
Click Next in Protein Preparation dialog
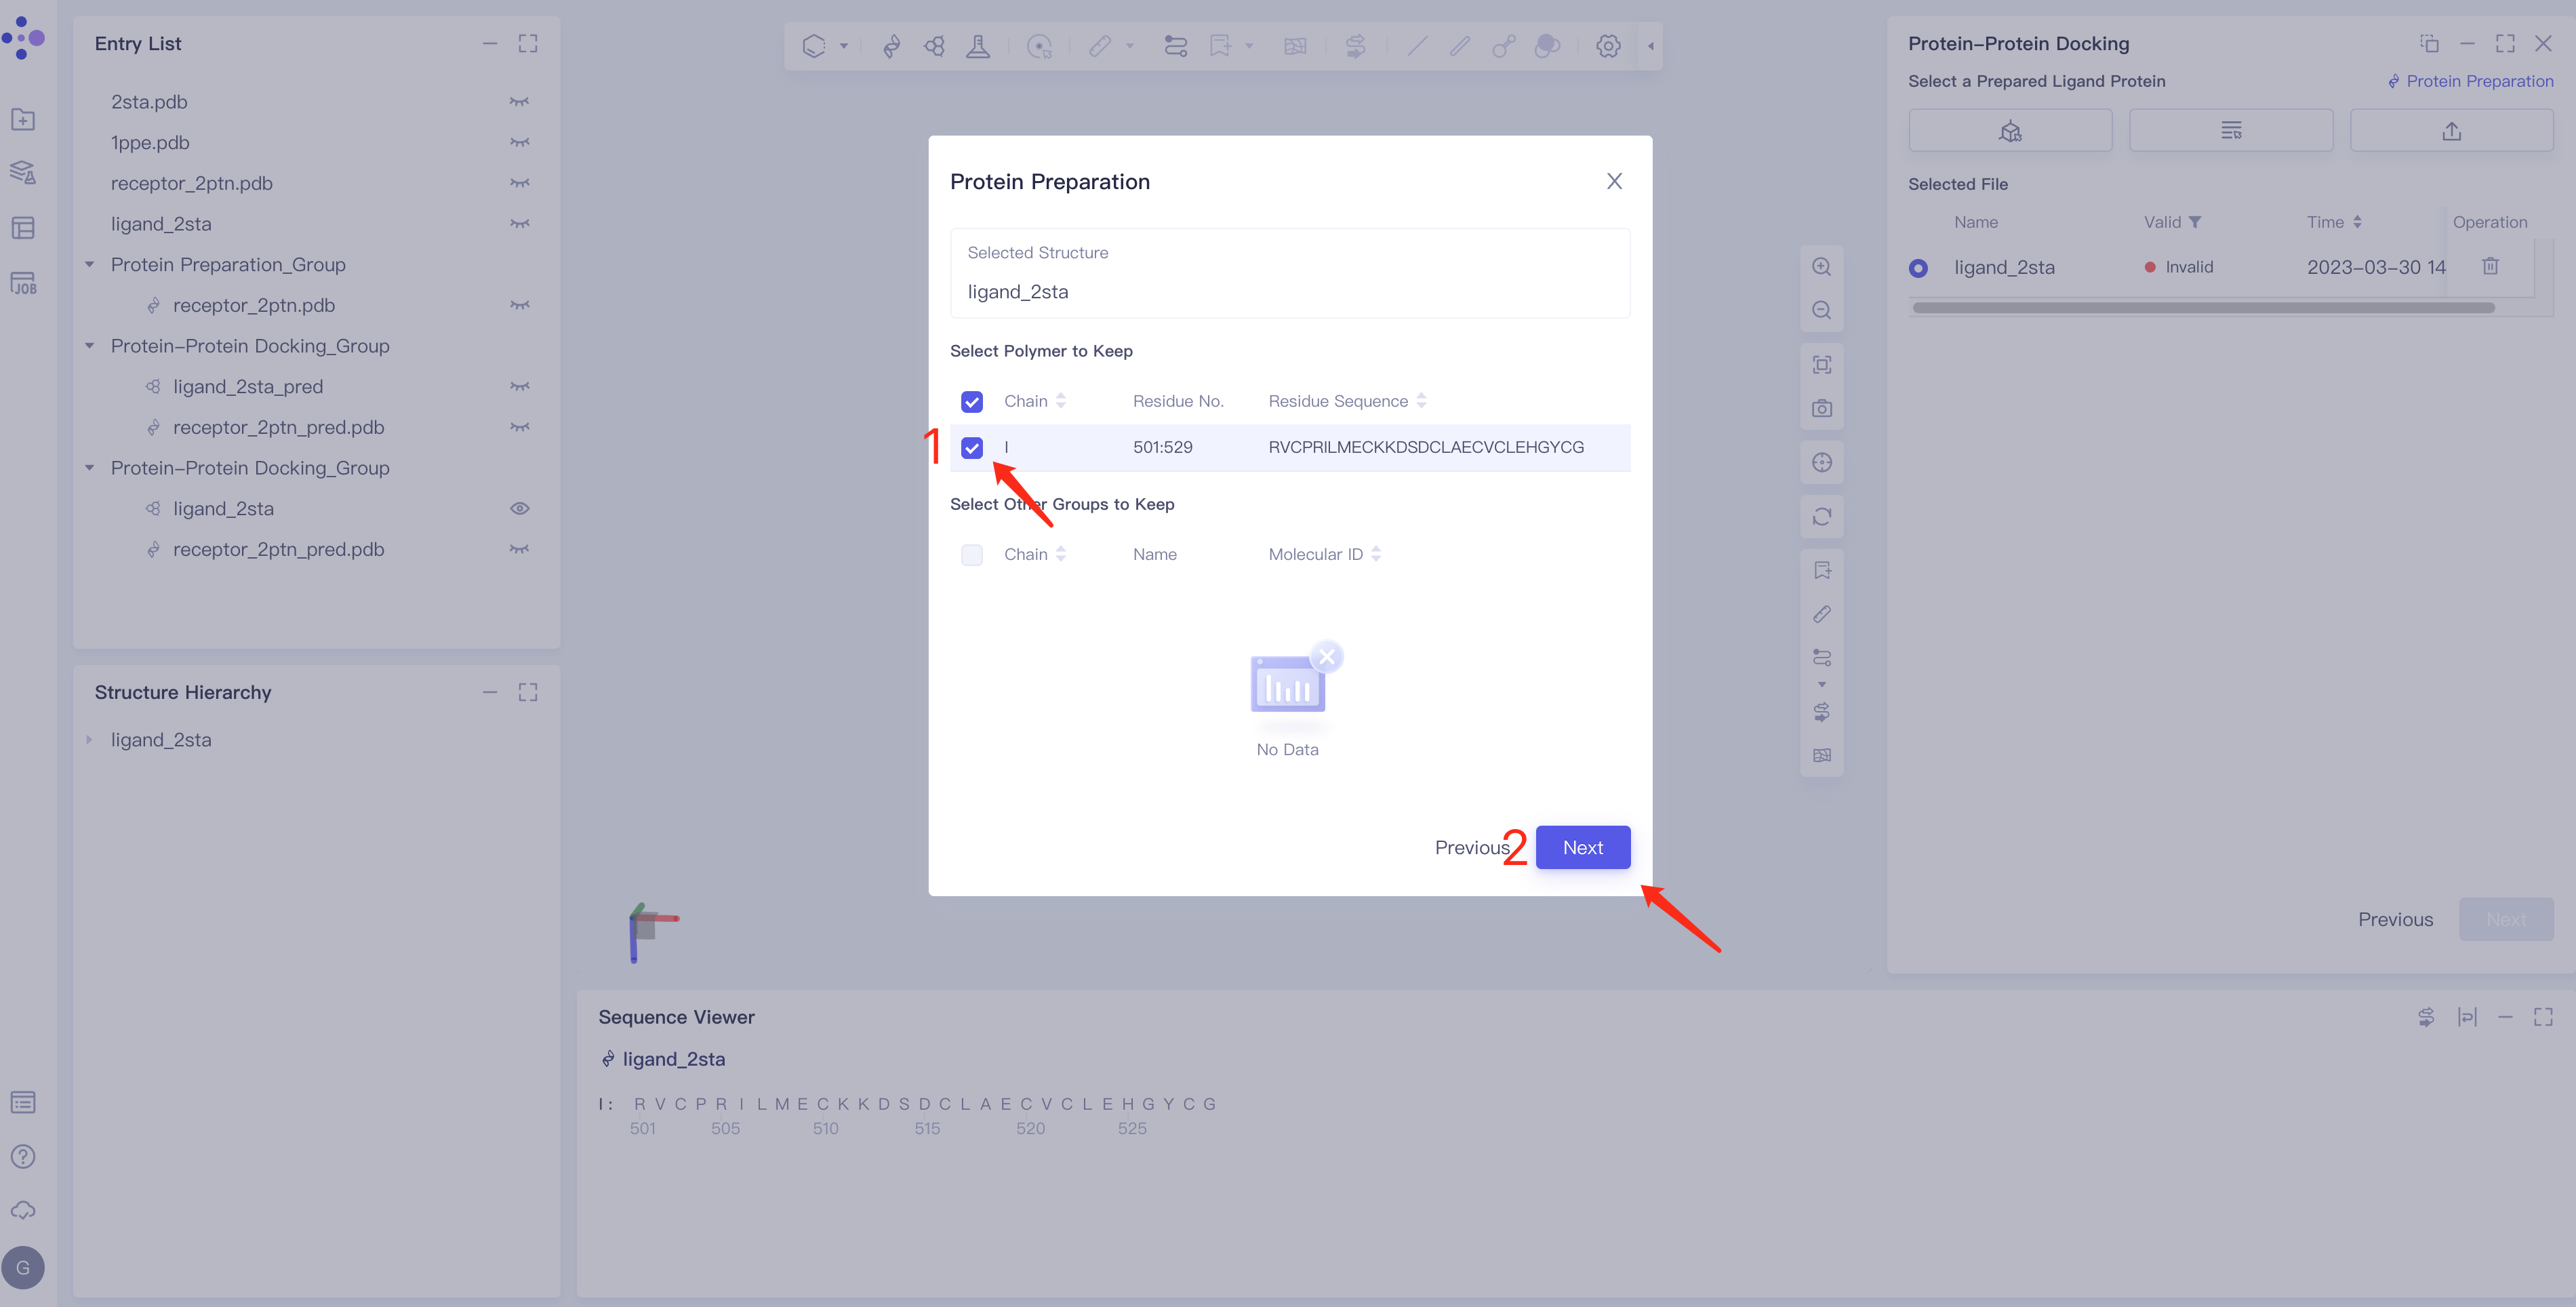[x=1582, y=847]
